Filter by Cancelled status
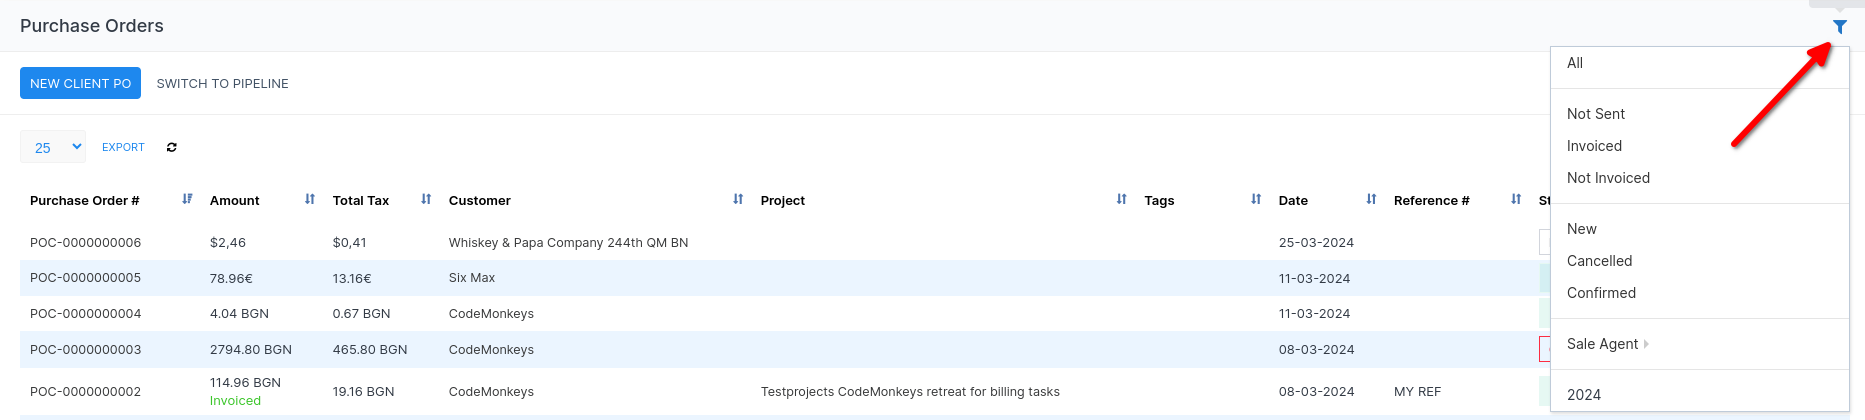Screen dimensions: 1865x420 1599,261
